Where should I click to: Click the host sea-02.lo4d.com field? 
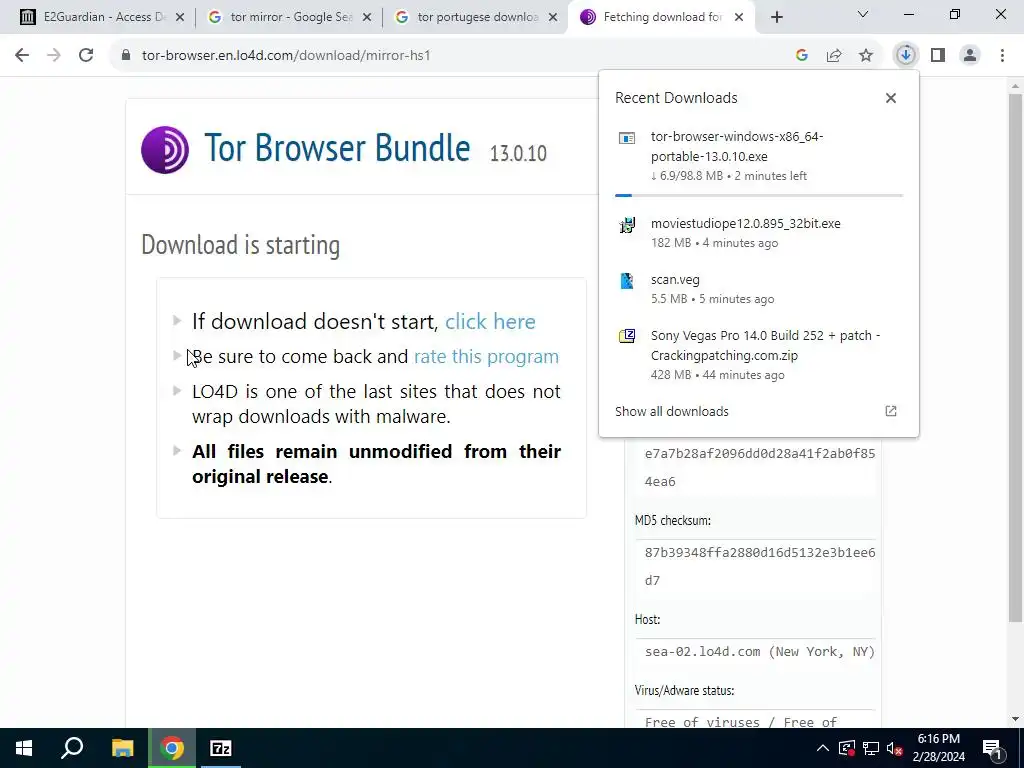[758, 652]
